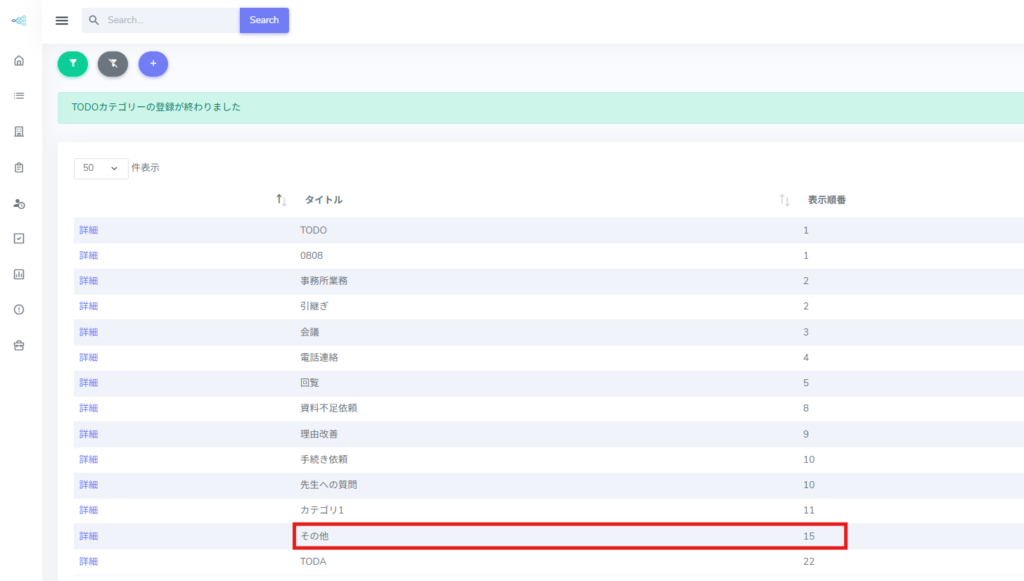Click the building icon in the sidebar
Viewport: 1024px width, 581px height.
pyautogui.click(x=18, y=132)
